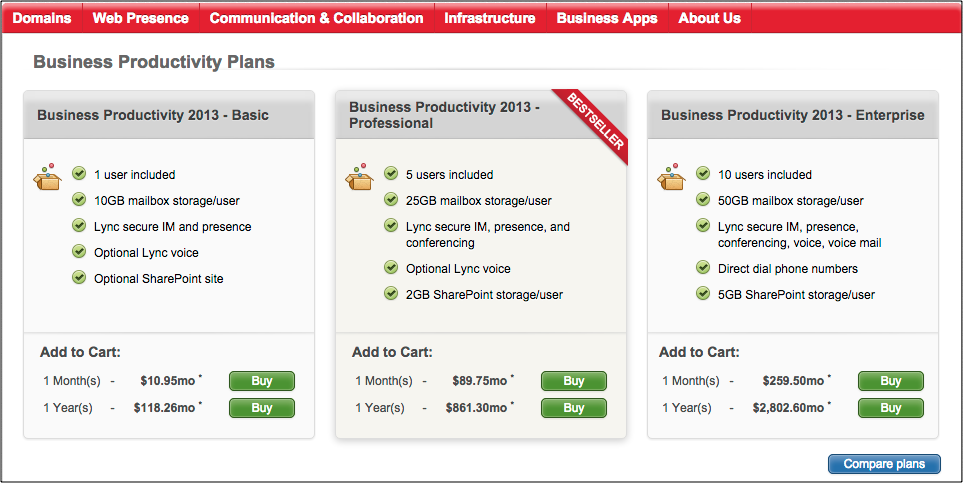The image size is (963, 483).
Task: Open Communication & Collaboration menu
Action: click(316, 18)
